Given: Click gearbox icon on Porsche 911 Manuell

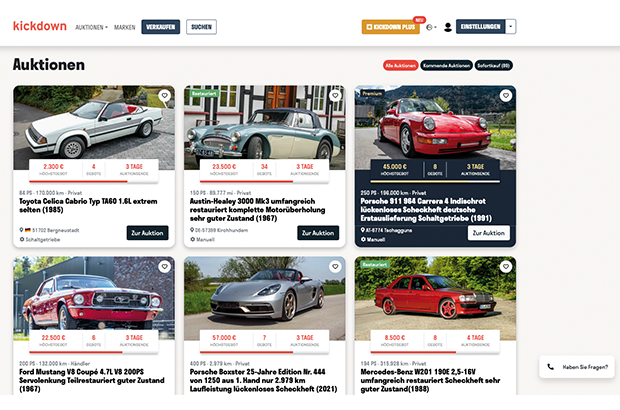Looking at the screenshot, I should point(363,239).
